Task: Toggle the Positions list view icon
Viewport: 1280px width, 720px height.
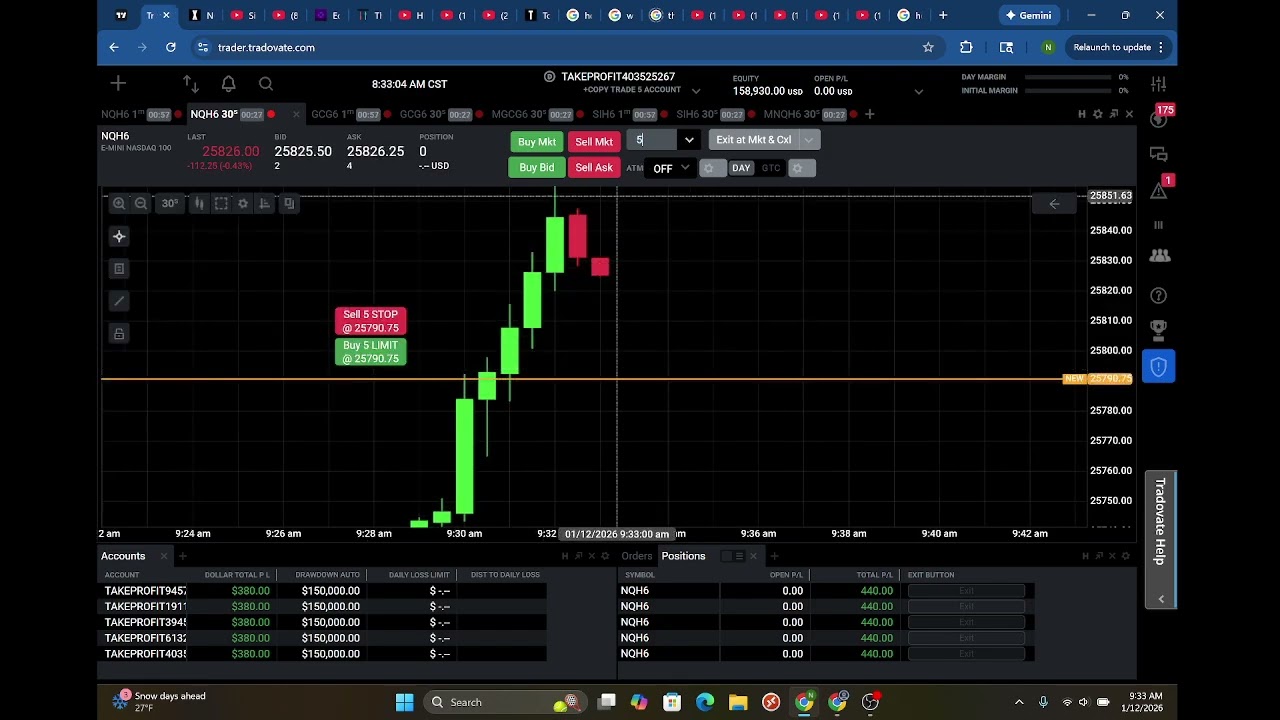Action: 739,556
